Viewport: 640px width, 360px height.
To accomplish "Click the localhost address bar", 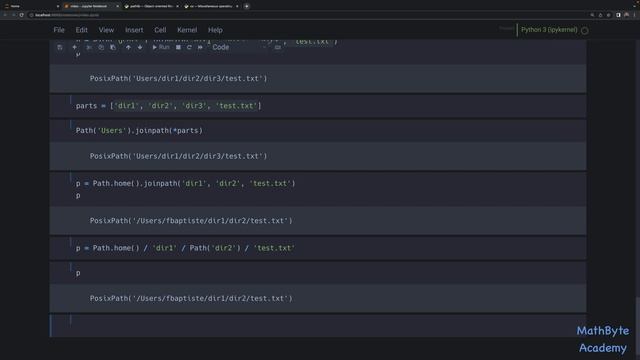I will coord(306,15).
